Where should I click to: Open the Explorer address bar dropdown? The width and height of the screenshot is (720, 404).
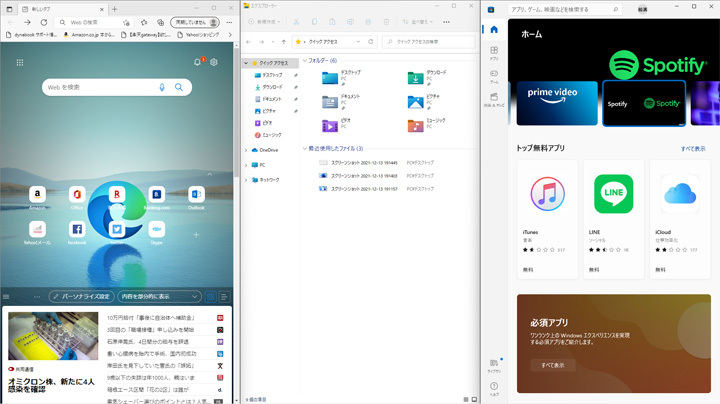pos(358,42)
